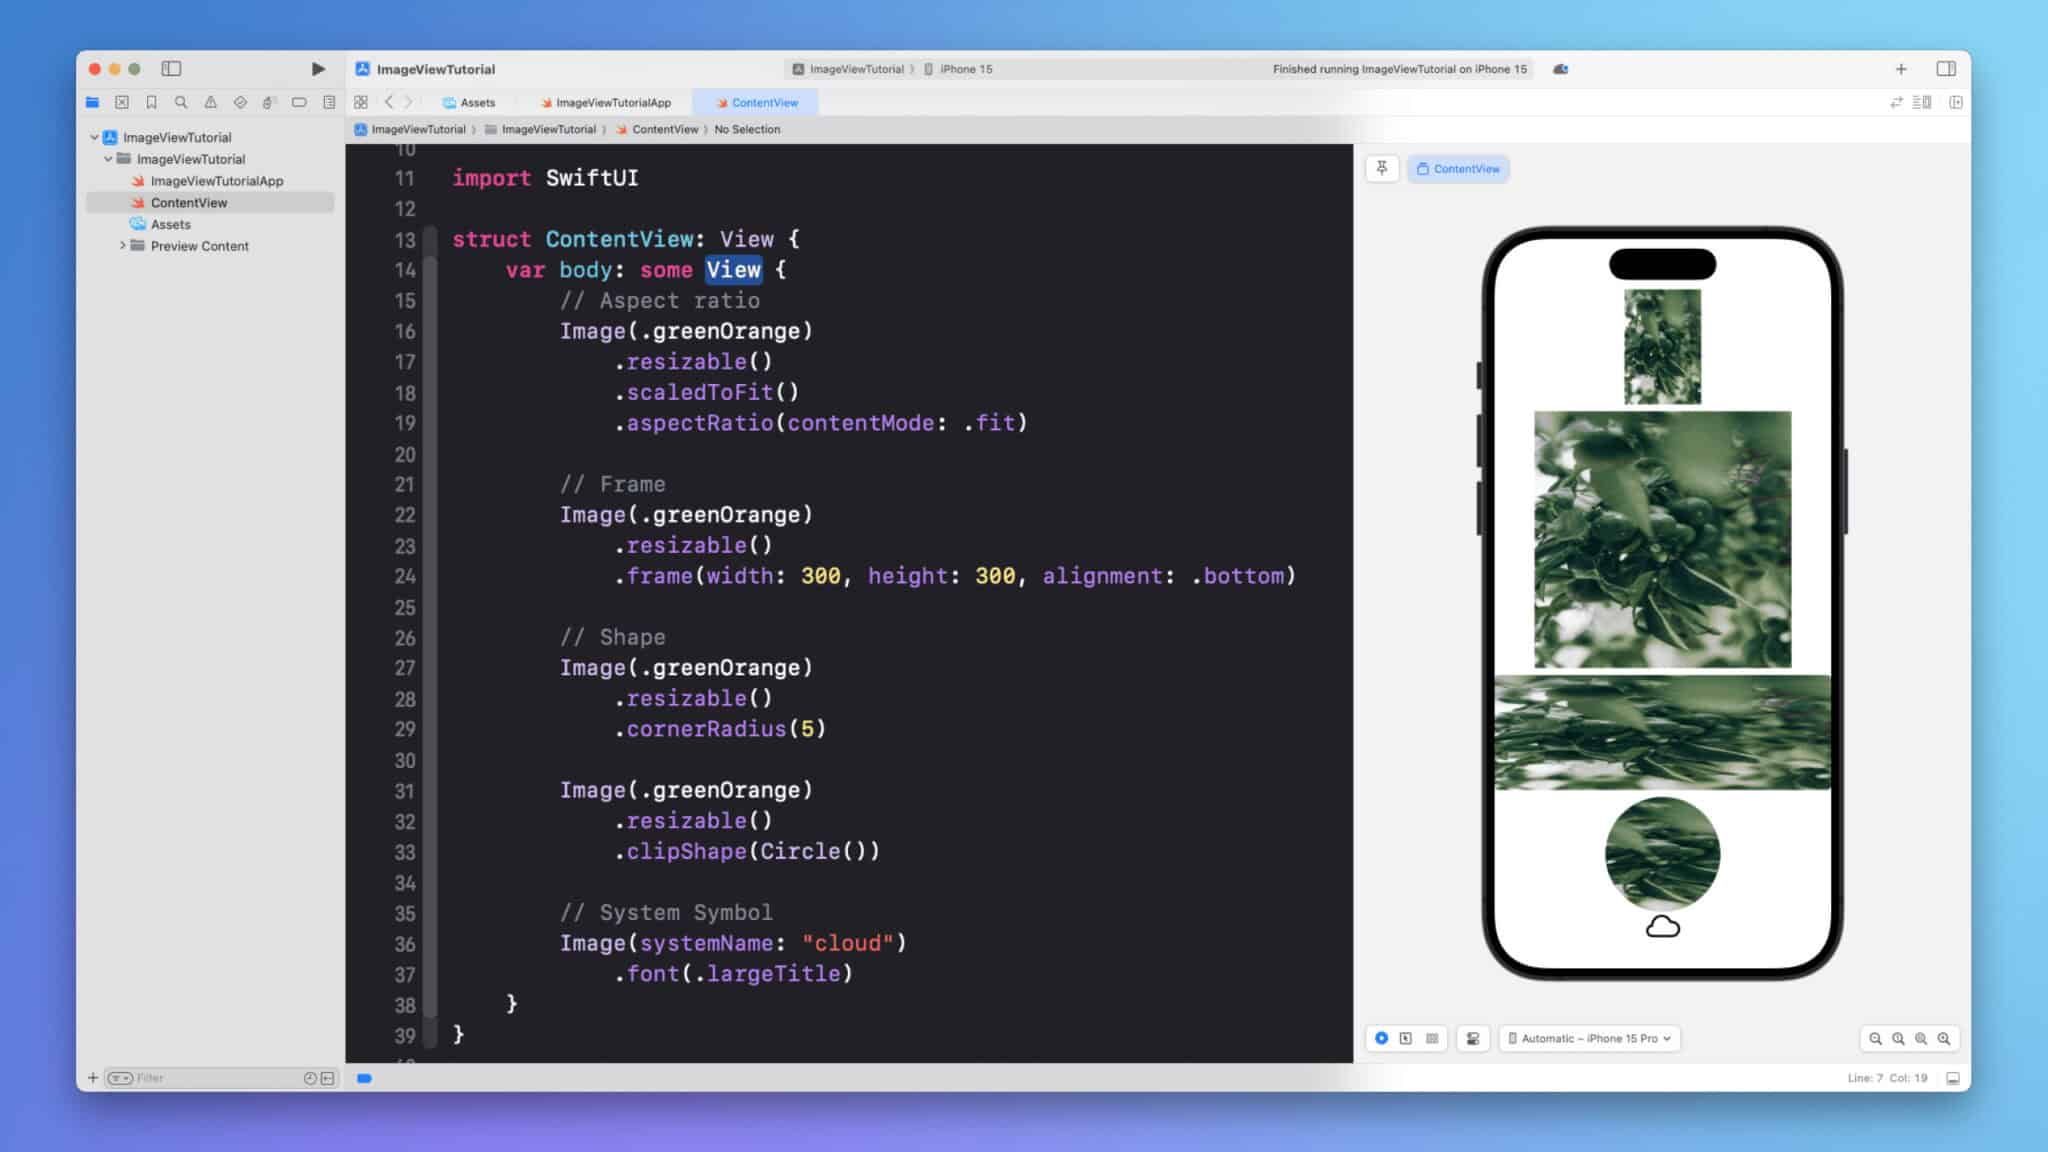This screenshot has height=1152, width=2048.
Task: Open preview device settings icon
Action: click(1472, 1039)
